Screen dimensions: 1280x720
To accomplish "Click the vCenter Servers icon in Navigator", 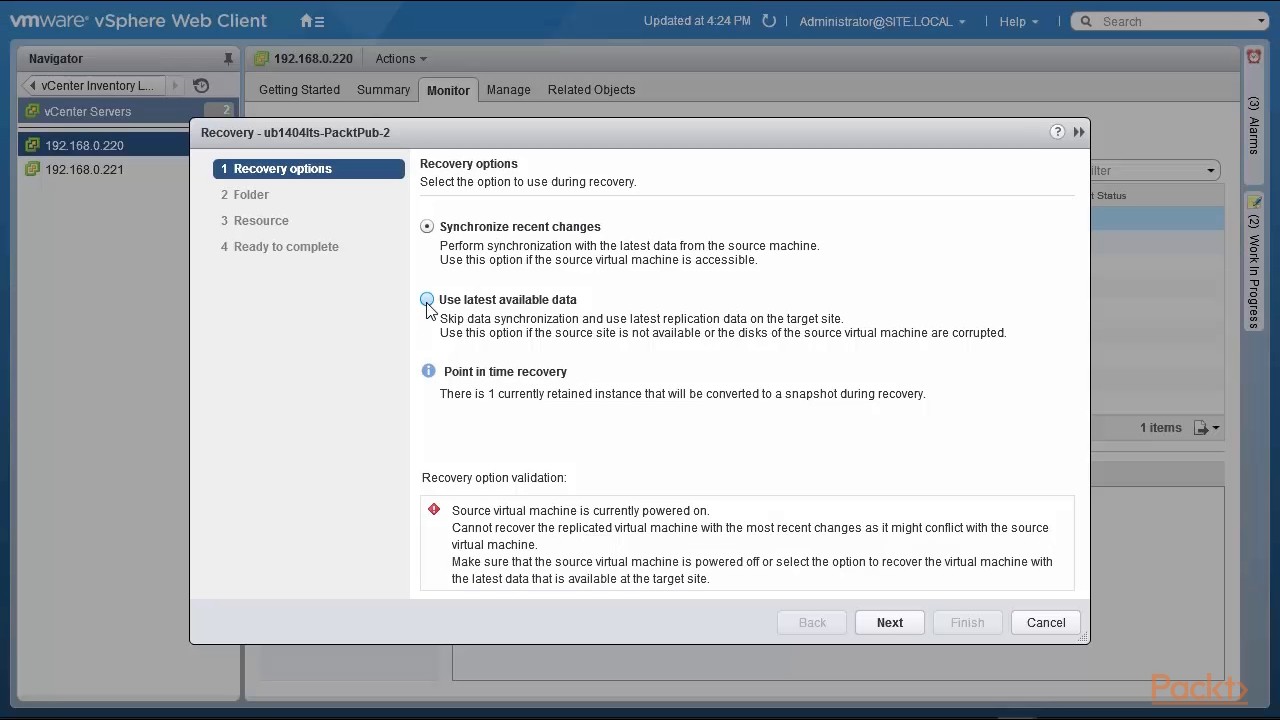I will (x=32, y=111).
